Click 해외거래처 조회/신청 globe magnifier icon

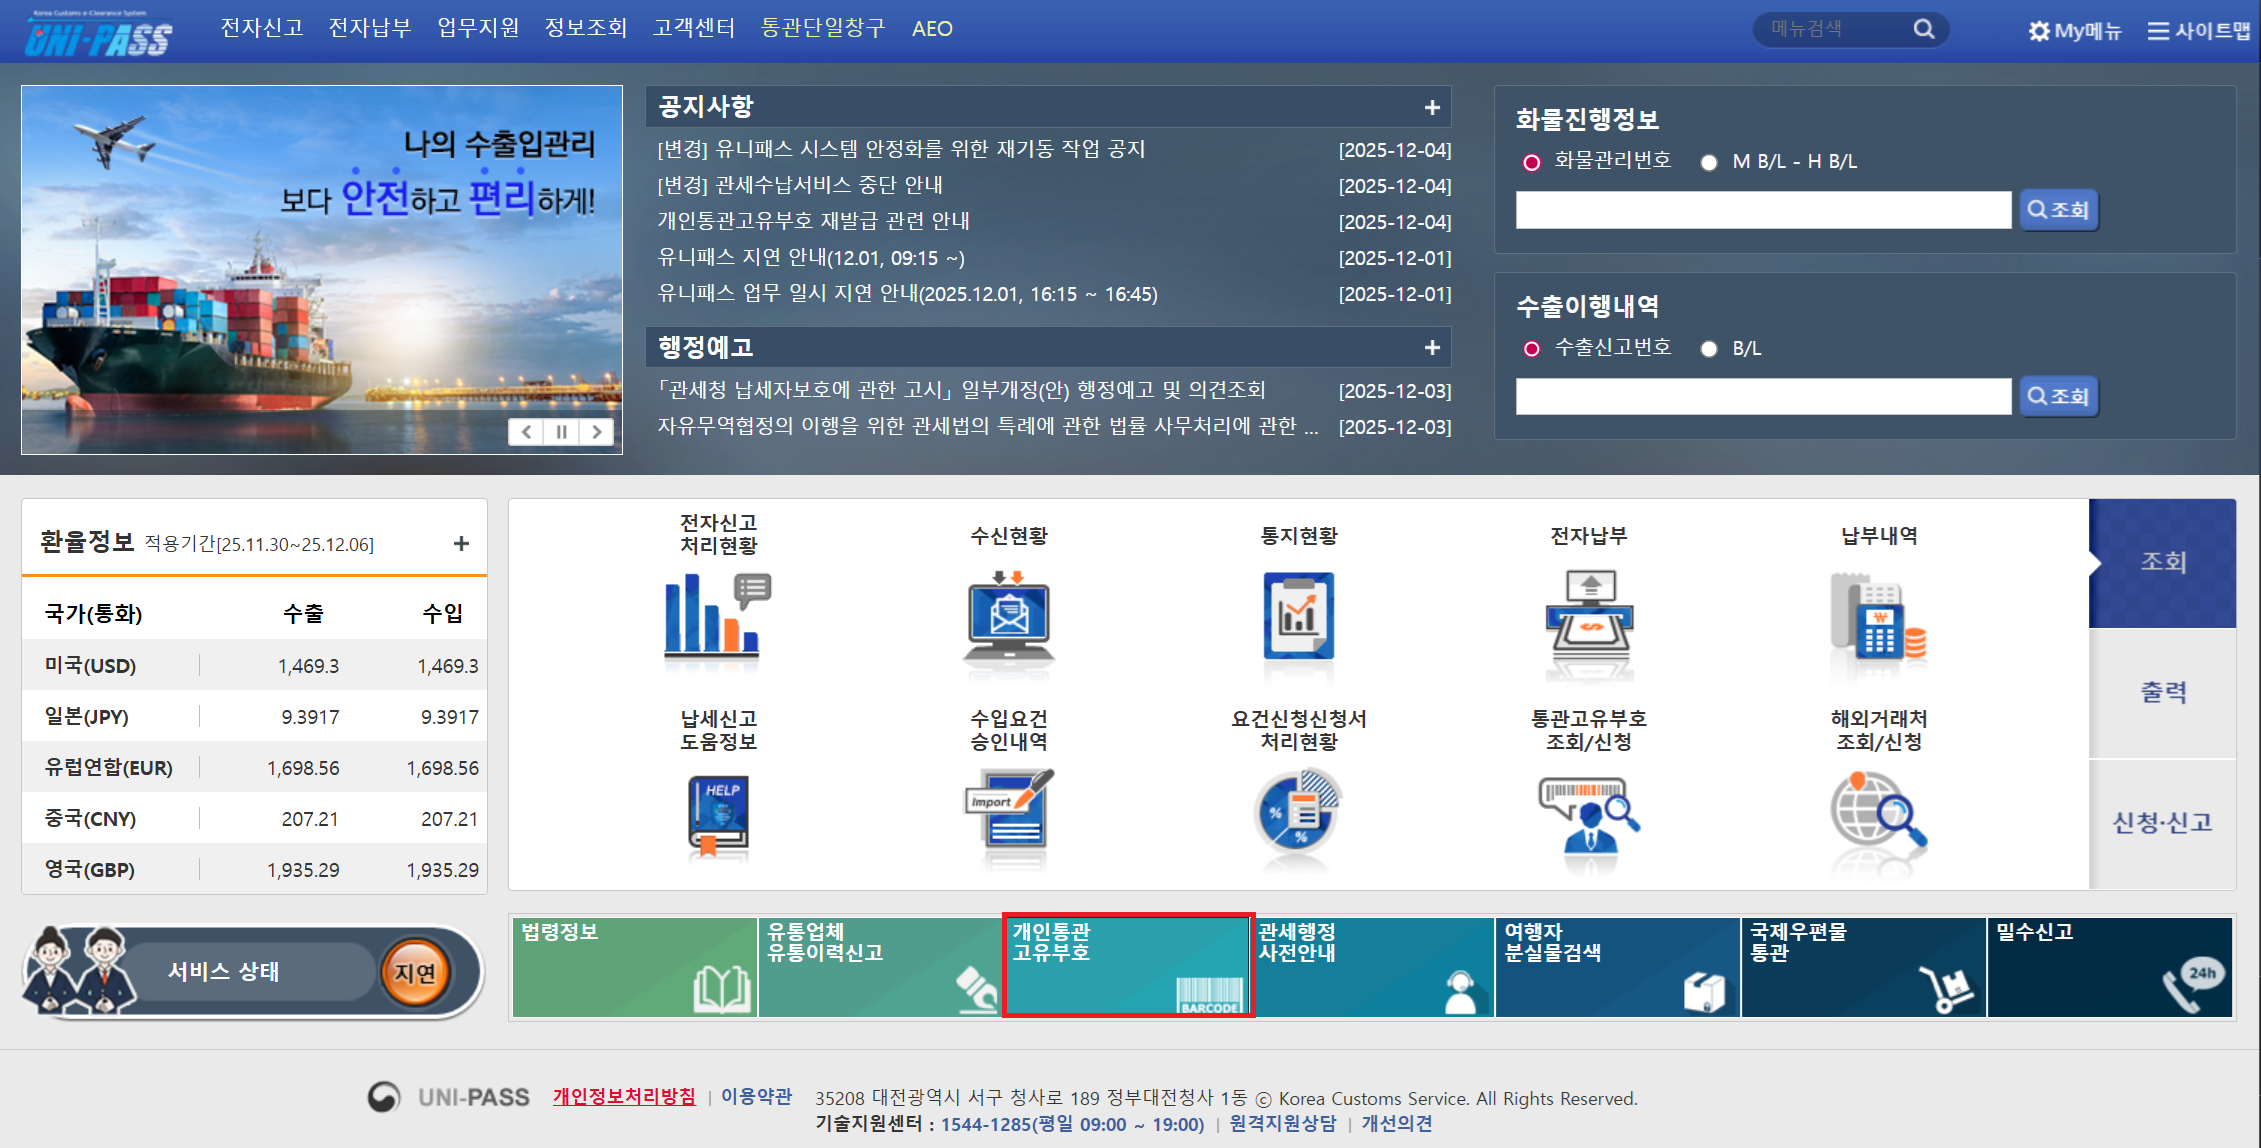(x=1878, y=817)
